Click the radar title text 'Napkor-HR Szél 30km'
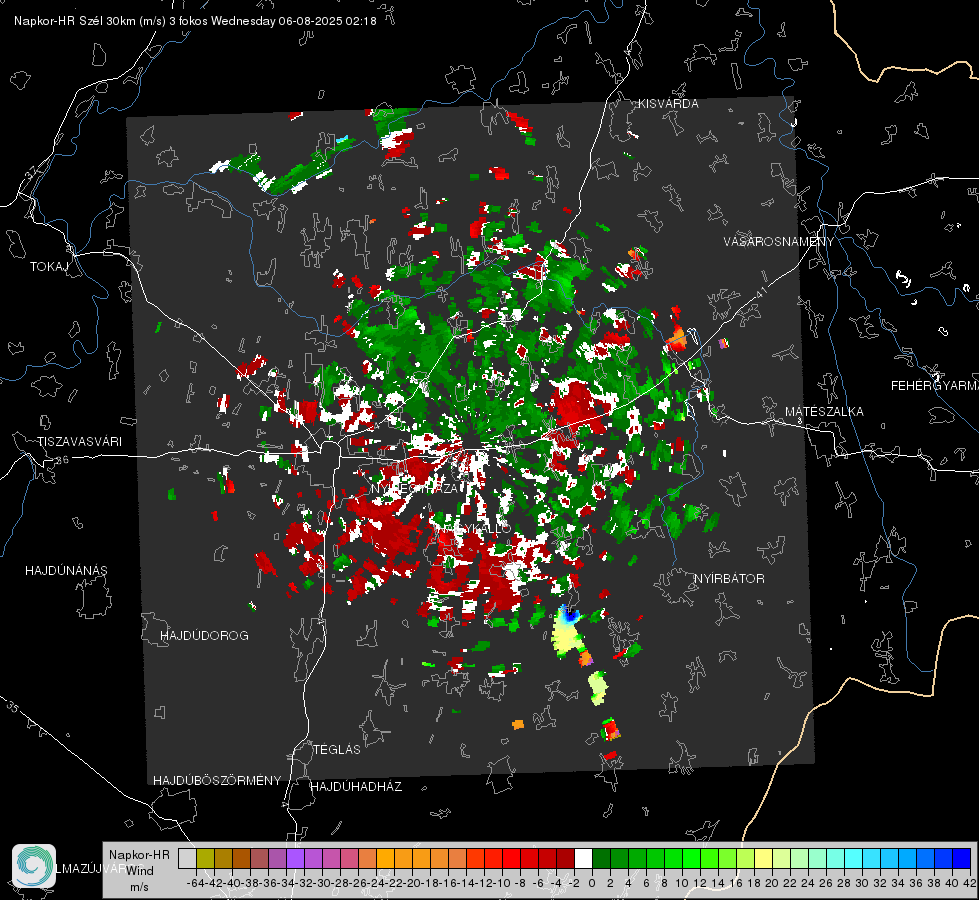 point(76,21)
